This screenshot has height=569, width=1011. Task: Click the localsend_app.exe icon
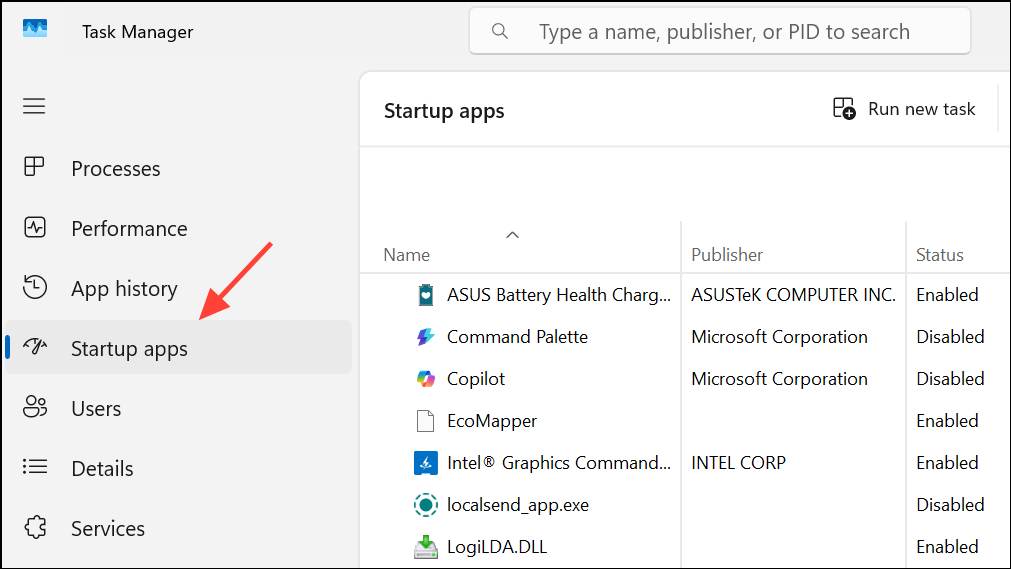426,505
